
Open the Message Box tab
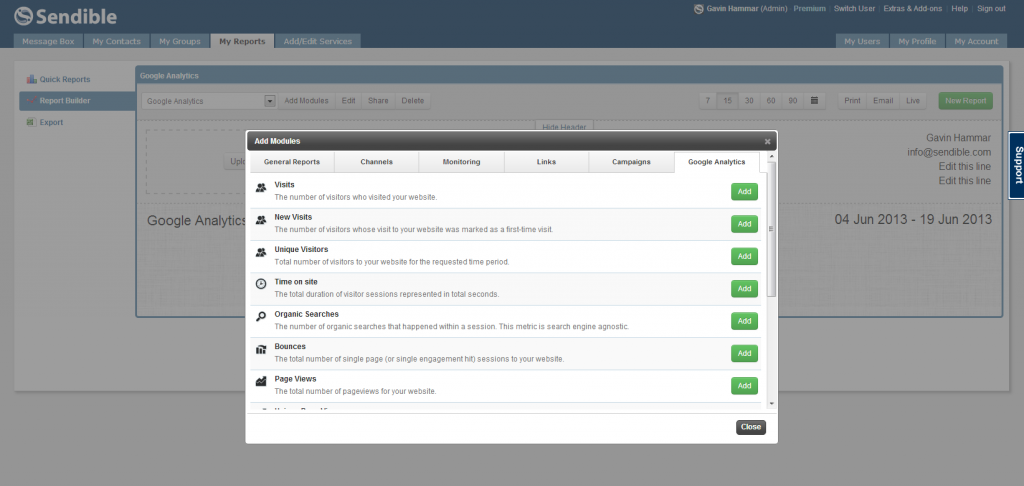click(x=48, y=41)
